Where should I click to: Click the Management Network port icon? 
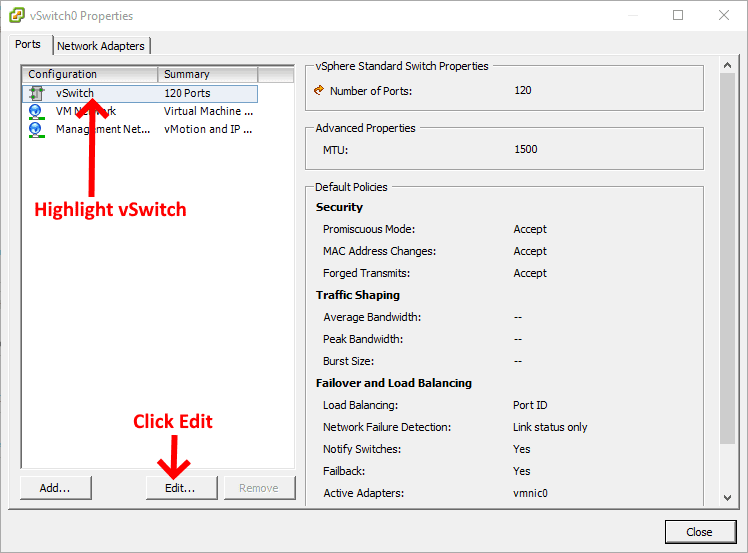click(36, 130)
